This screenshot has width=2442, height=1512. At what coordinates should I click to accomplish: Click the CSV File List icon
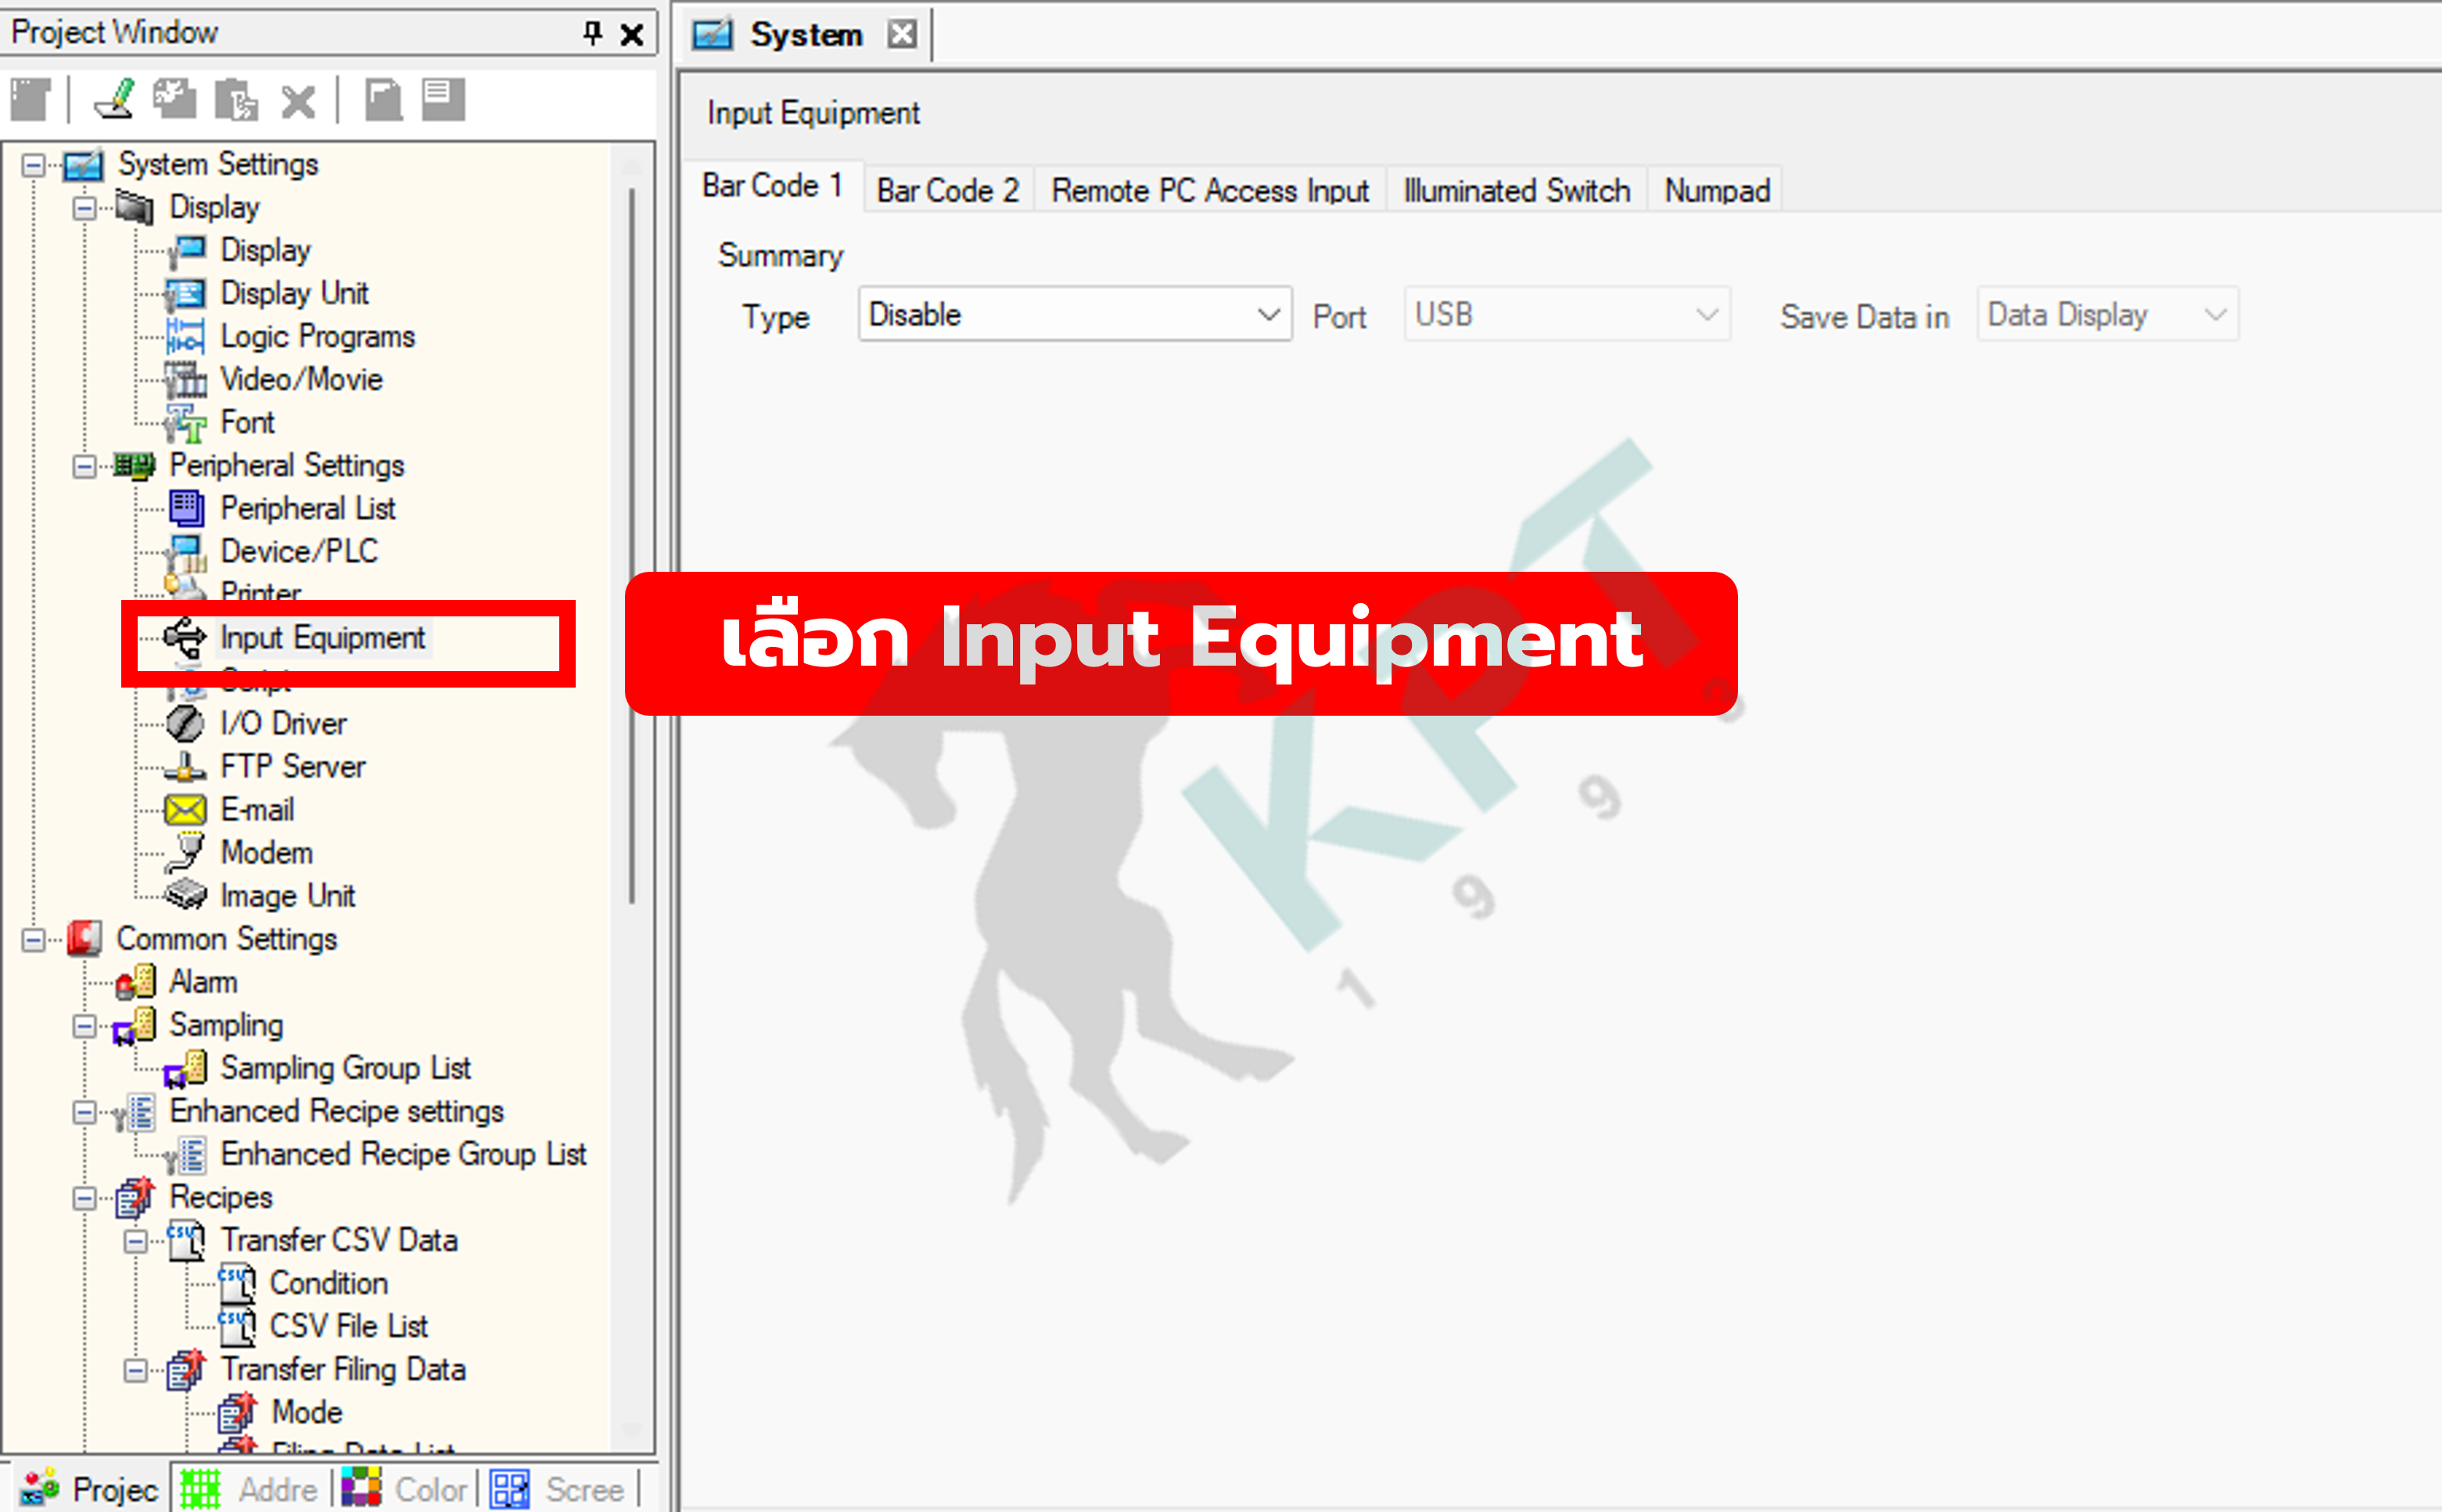coord(237,1327)
